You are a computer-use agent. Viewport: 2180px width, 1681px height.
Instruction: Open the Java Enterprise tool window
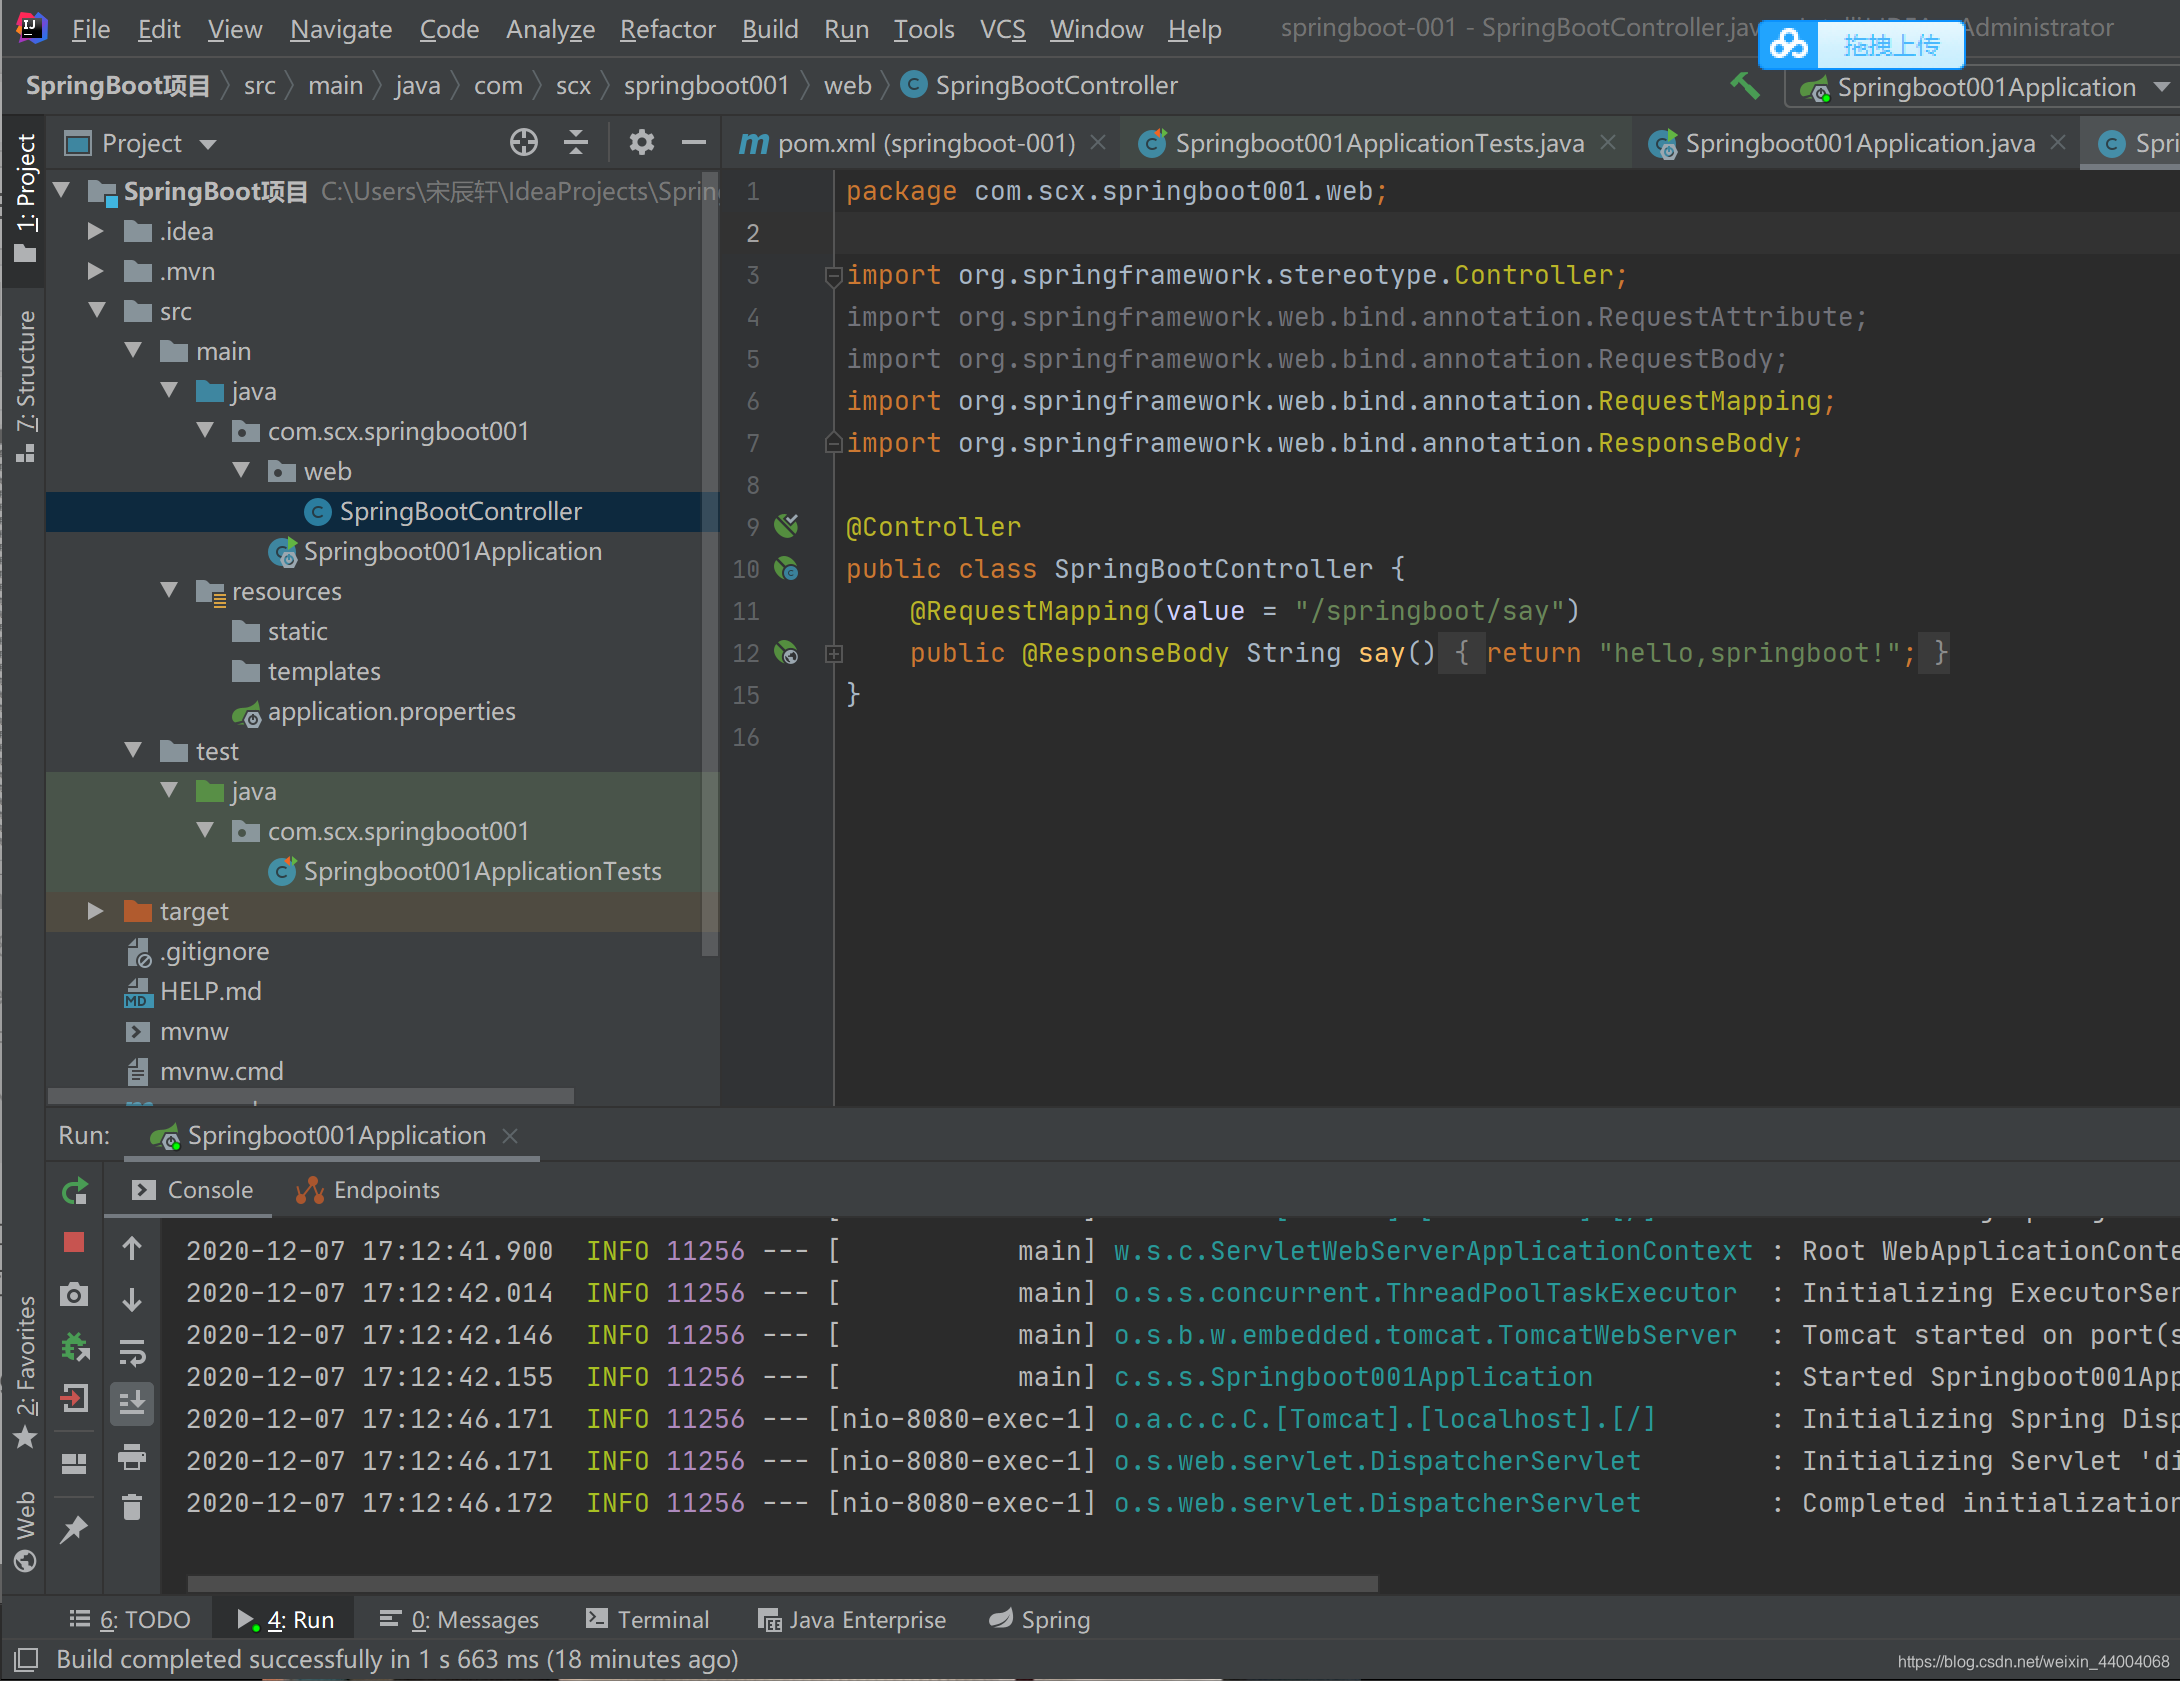click(852, 1620)
